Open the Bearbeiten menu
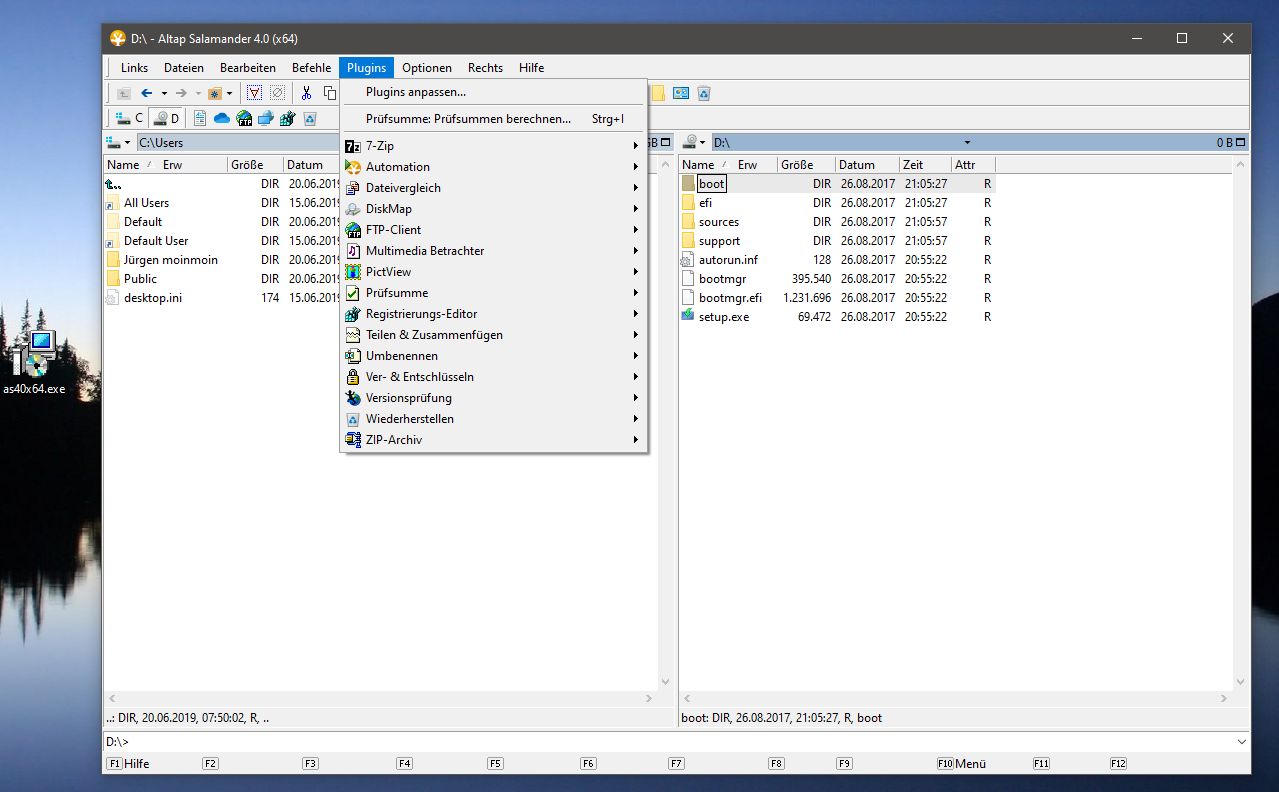 pos(248,67)
